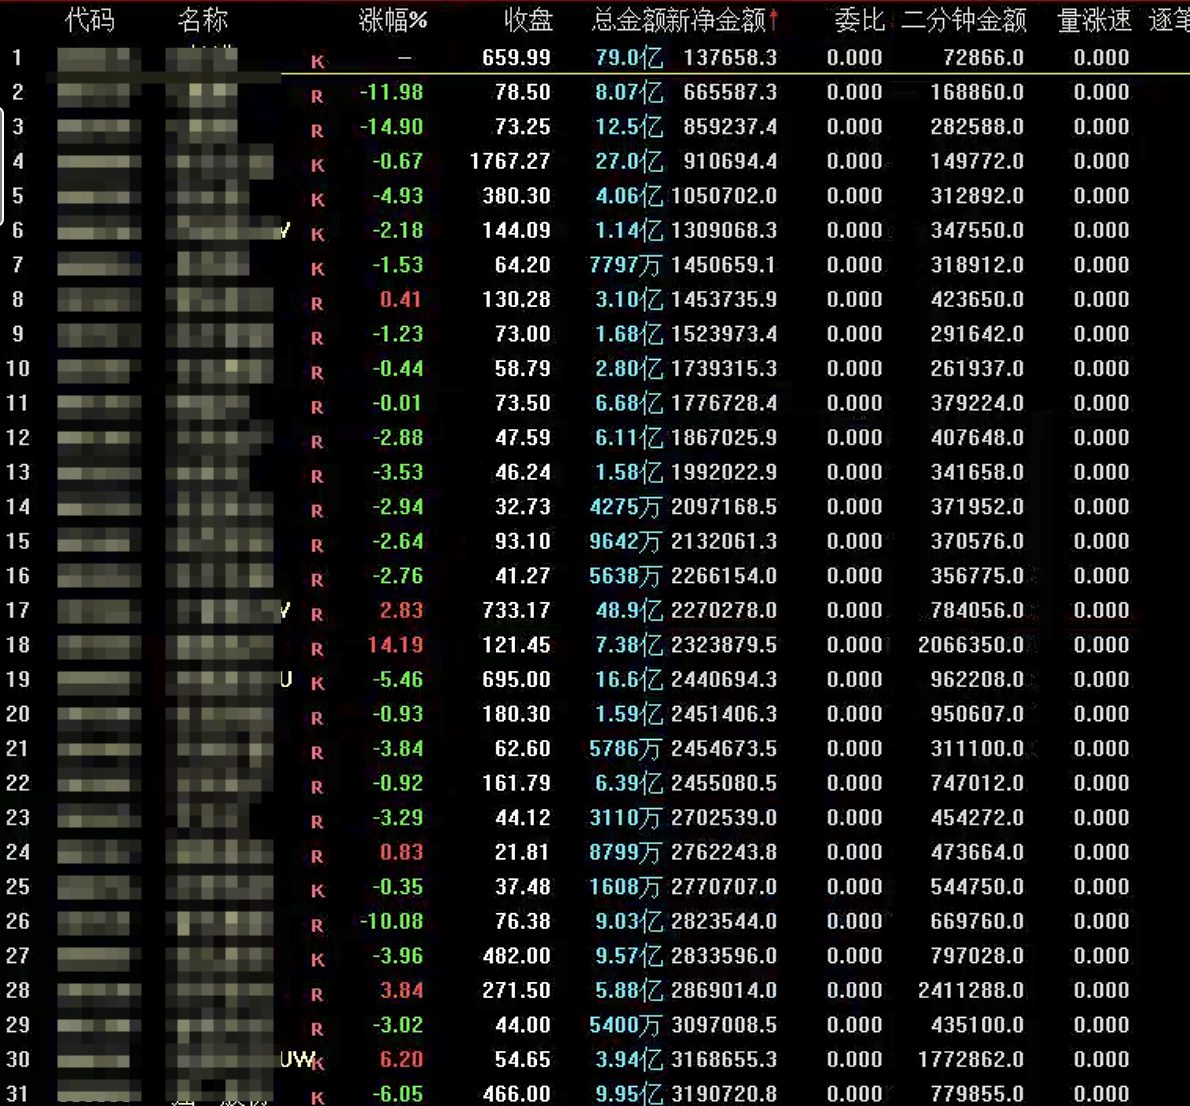Viewport: 1190px width, 1106px height.
Task: Click the K marker in row 4
Action: 317,165
